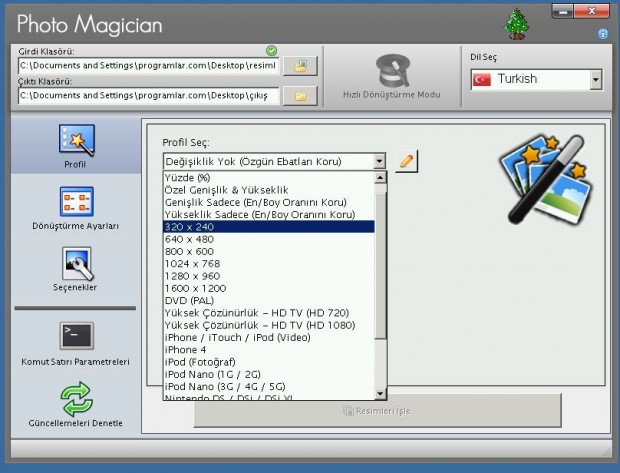Click the profile list scrollbar down arrow
This screenshot has width=620, height=473.
(380, 394)
